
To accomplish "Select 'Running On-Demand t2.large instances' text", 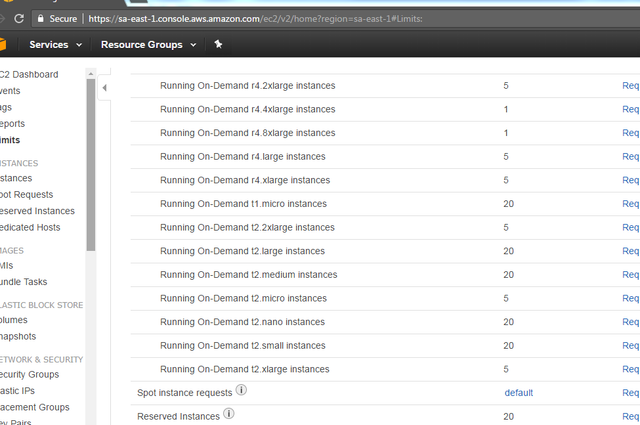I will click(242, 251).
